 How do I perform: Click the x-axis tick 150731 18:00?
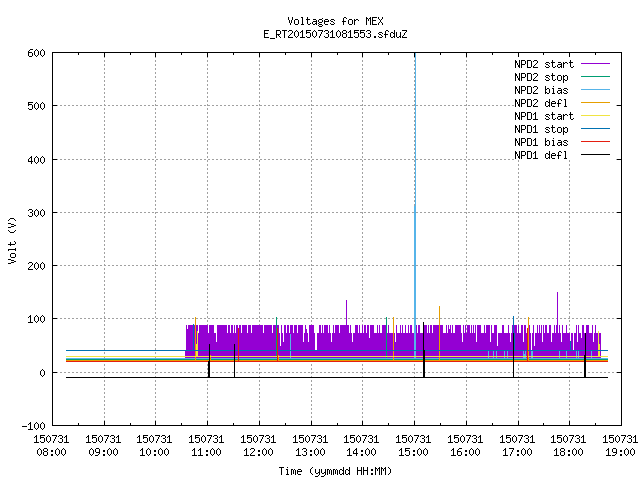click(x=568, y=446)
